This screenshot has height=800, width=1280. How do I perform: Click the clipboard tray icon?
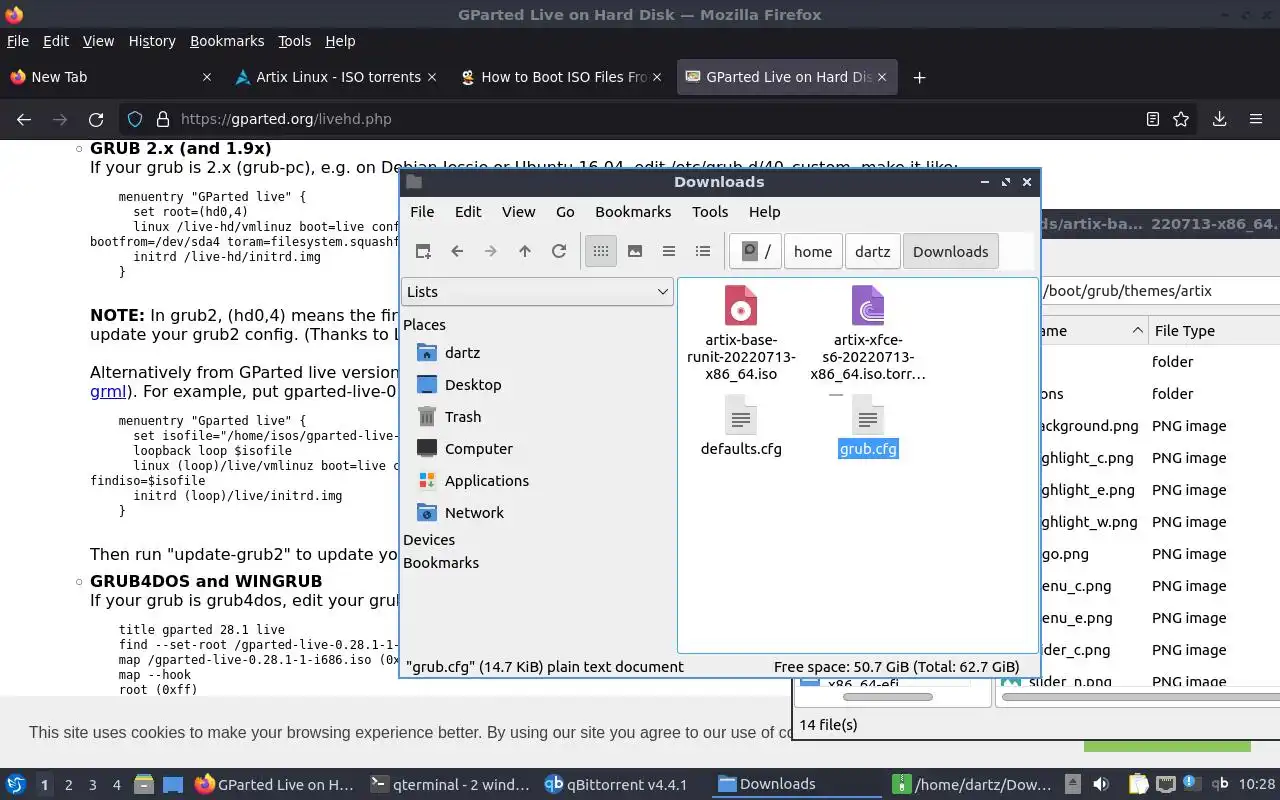(x=1138, y=784)
